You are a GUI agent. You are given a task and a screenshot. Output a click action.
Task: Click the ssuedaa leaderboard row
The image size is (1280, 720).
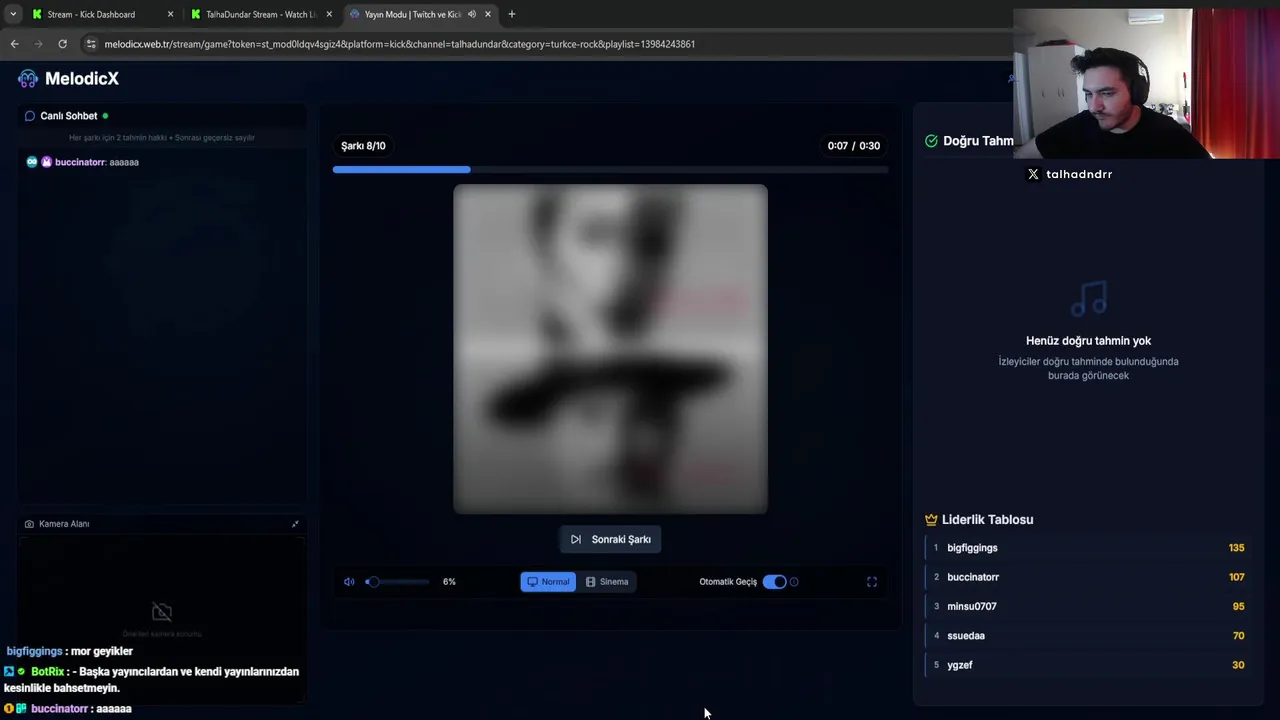point(1088,635)
